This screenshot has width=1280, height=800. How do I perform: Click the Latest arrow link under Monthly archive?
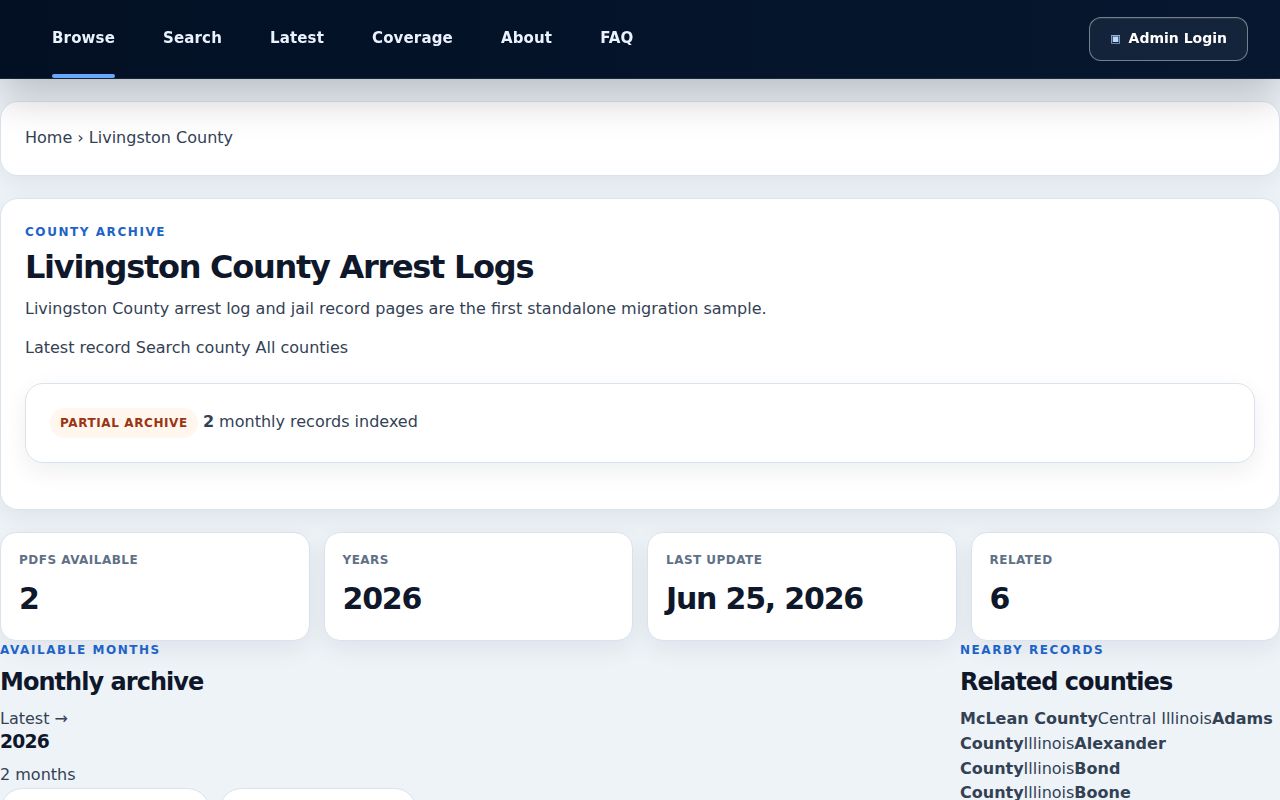pyautogui.click(x=34, y=718)
